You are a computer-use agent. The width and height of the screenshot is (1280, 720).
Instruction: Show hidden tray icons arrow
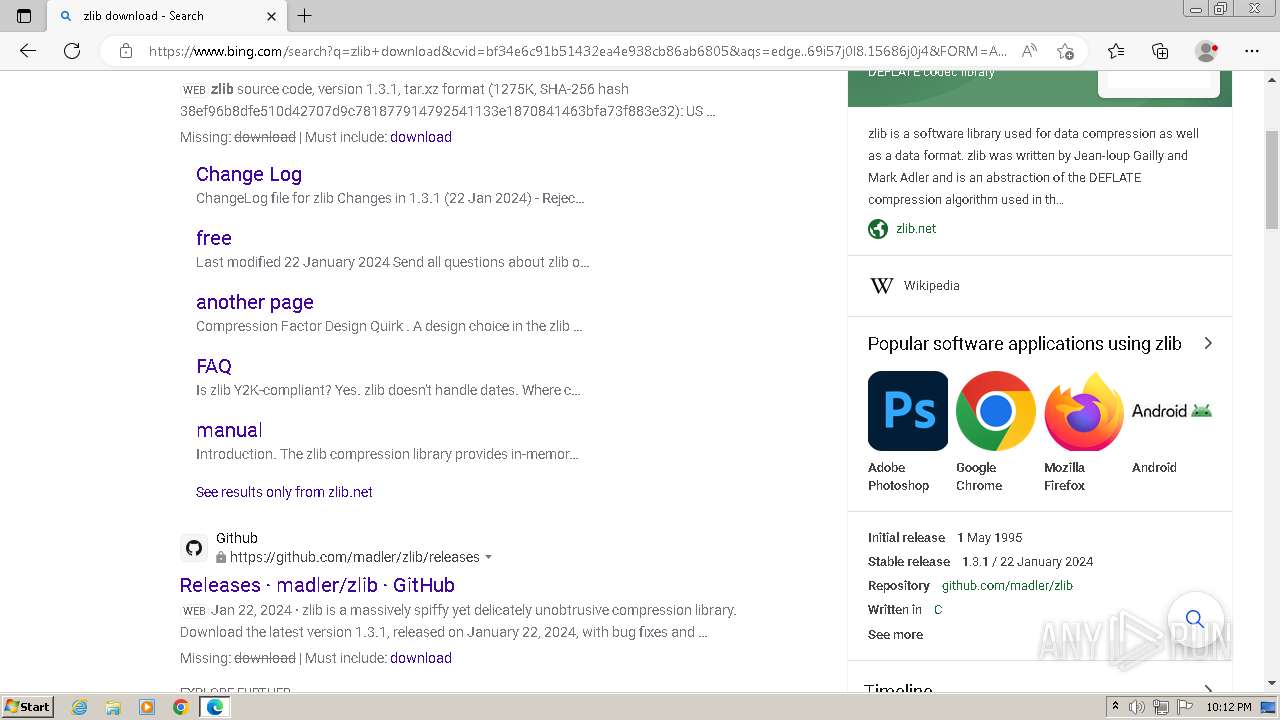click(x=1115, y=707)
